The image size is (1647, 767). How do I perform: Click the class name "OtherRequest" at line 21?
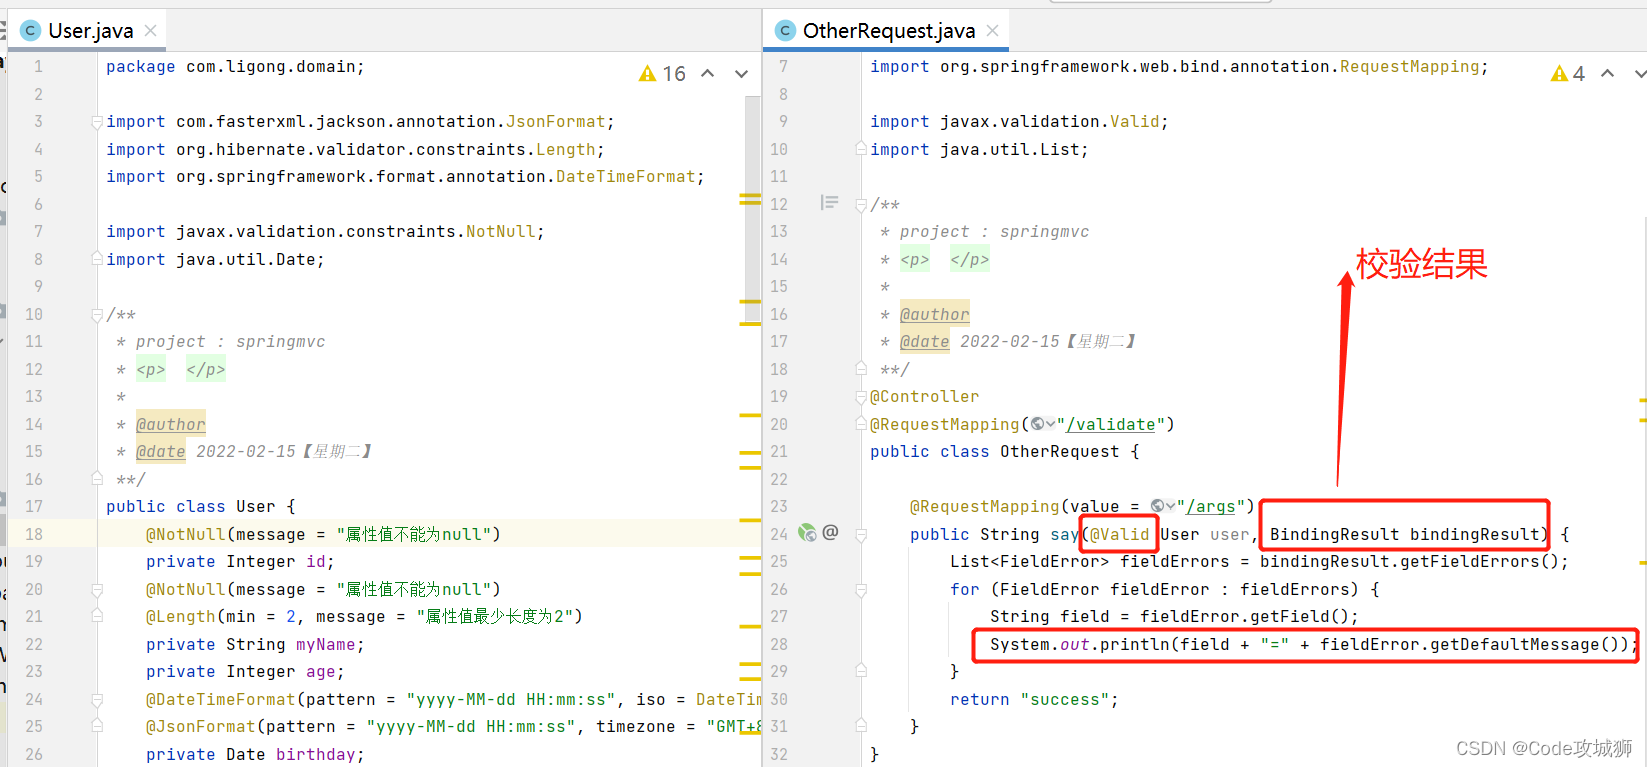pyautogui.click(x=1060, y=451)
